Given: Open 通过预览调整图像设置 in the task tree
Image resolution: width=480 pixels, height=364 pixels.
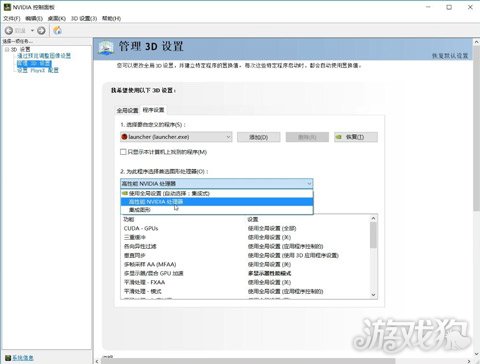Looking at the screenshot, I should tap(44, 56).
